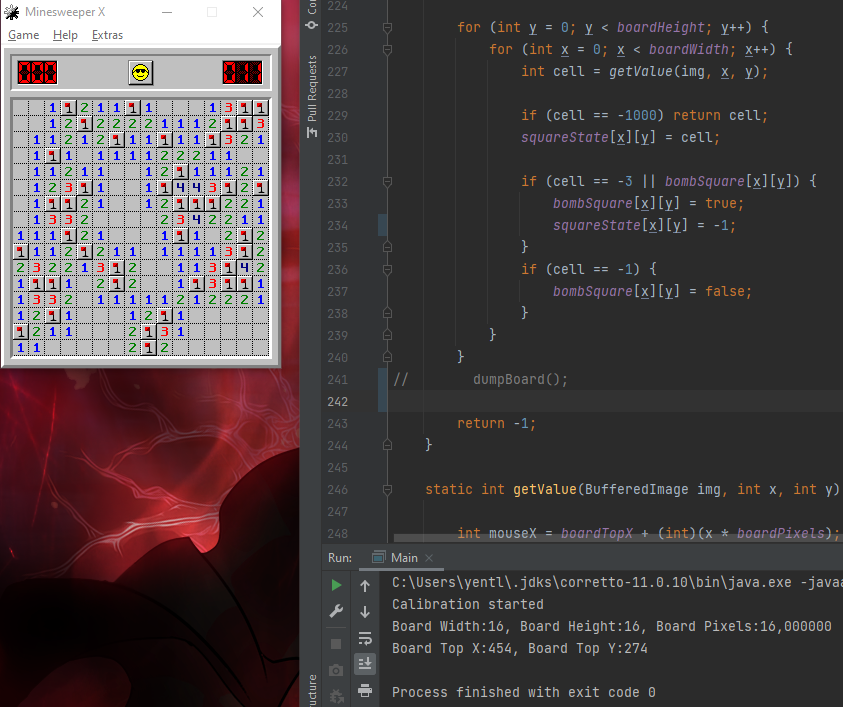Image resolution: width=843 pixels, height=707 pixels.
Task: Click the commented dumpBoard(); call
Action: (x=520, y=380)
